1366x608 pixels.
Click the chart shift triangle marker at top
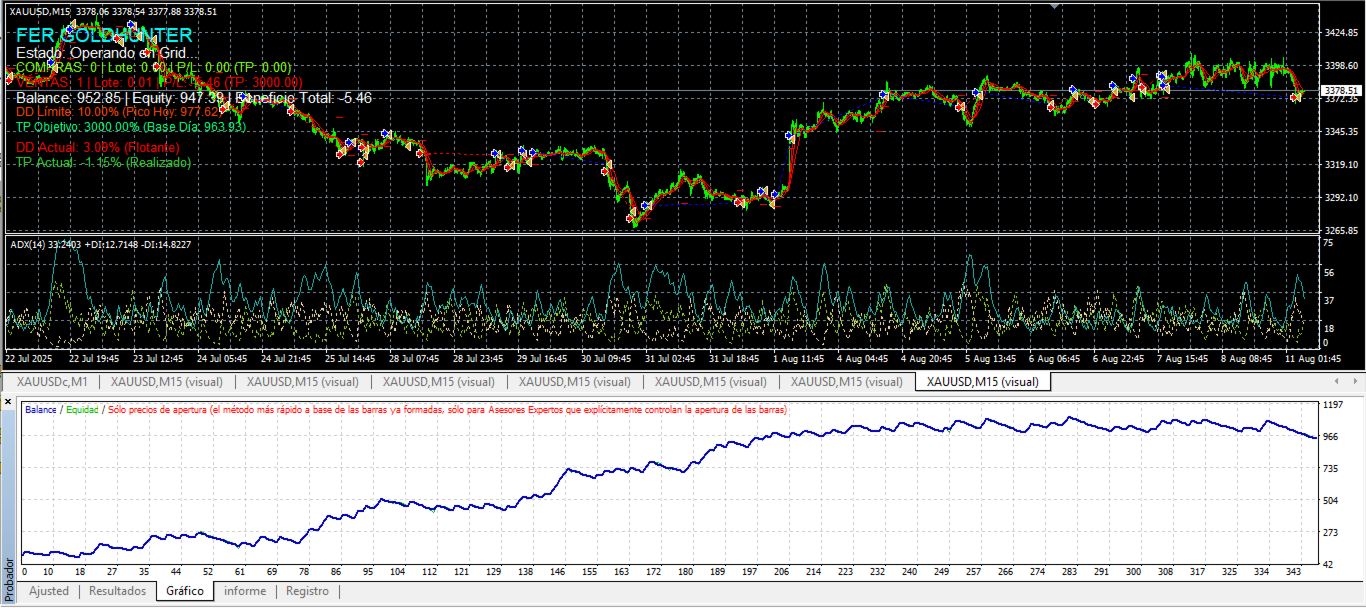point(1053,6)
